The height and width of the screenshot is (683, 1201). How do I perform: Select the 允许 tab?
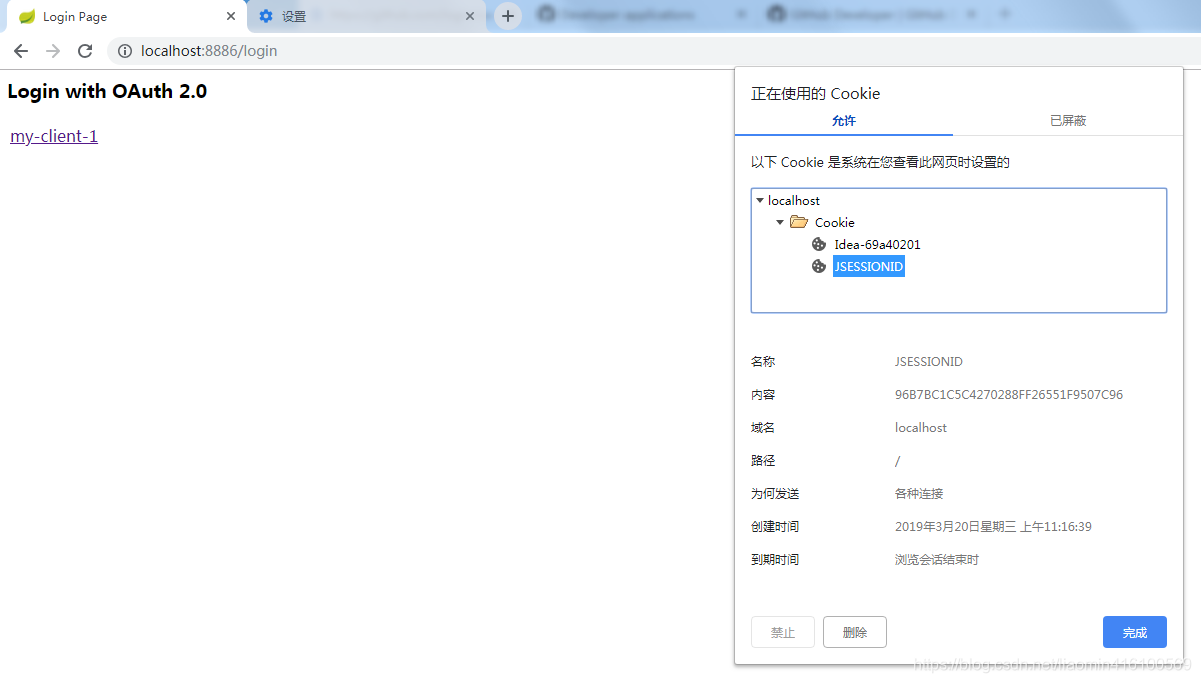point(844,120)
